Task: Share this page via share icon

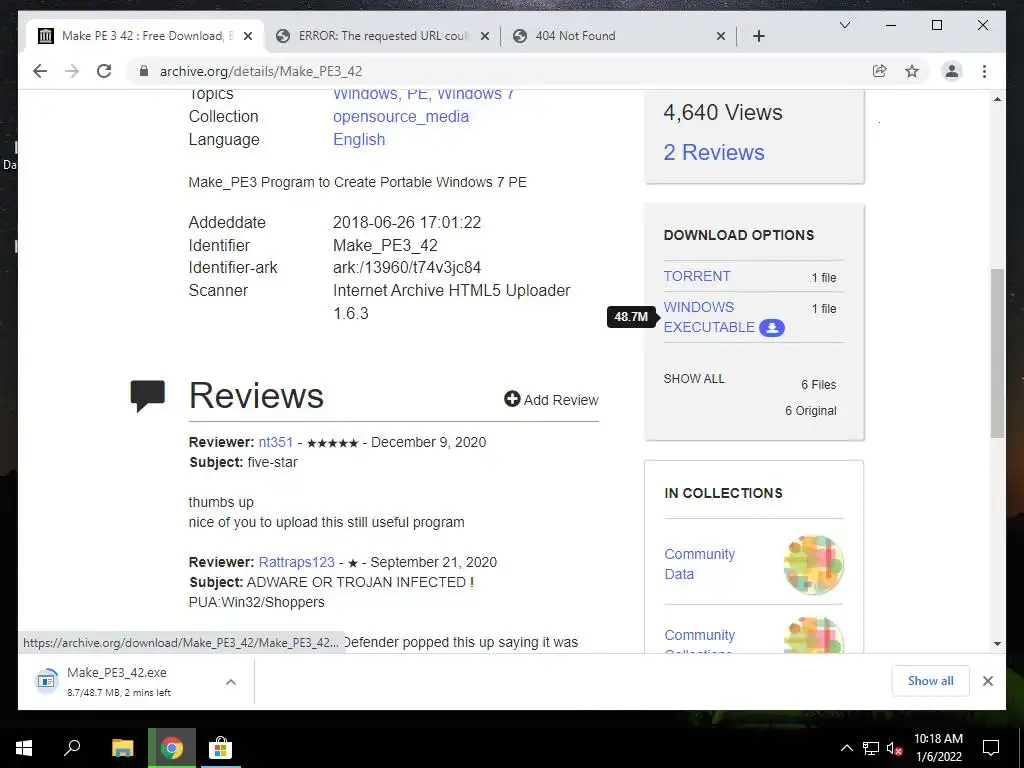Action: point(880,71)
